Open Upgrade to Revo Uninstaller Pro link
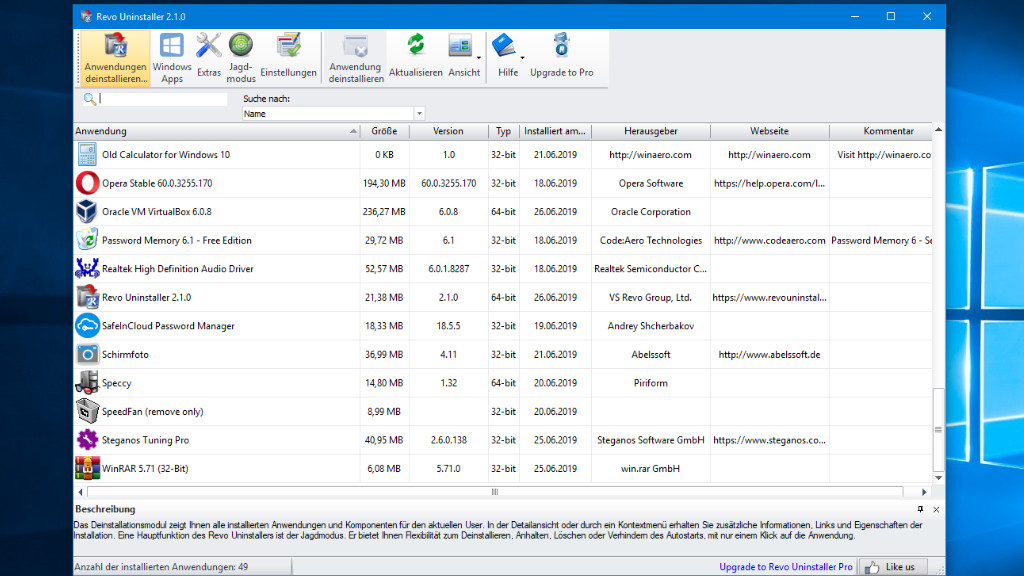 (785, 567)
